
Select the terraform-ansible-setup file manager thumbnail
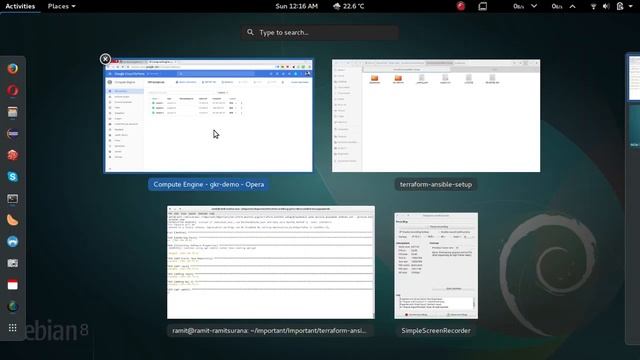[x=436, y=116]
